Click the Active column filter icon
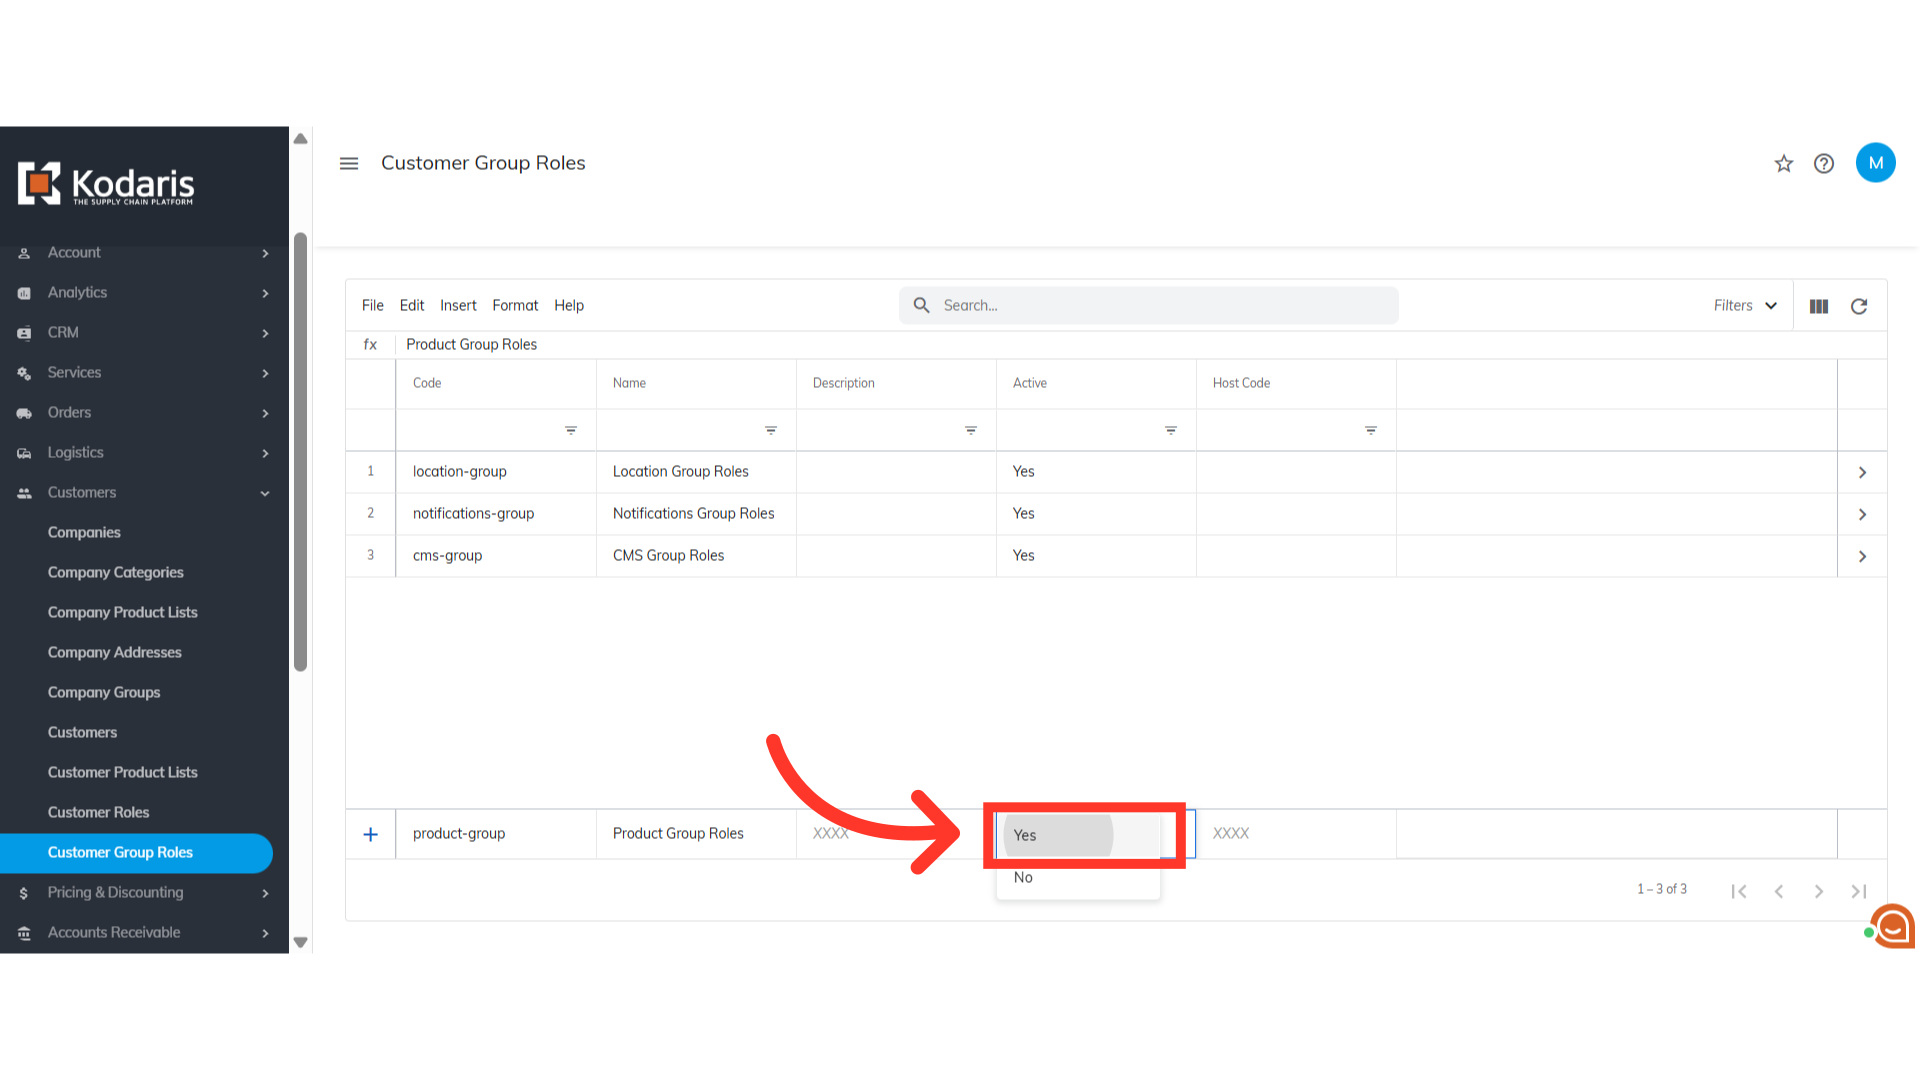Screen dimensions: 1920x1080 point(1171,430)
